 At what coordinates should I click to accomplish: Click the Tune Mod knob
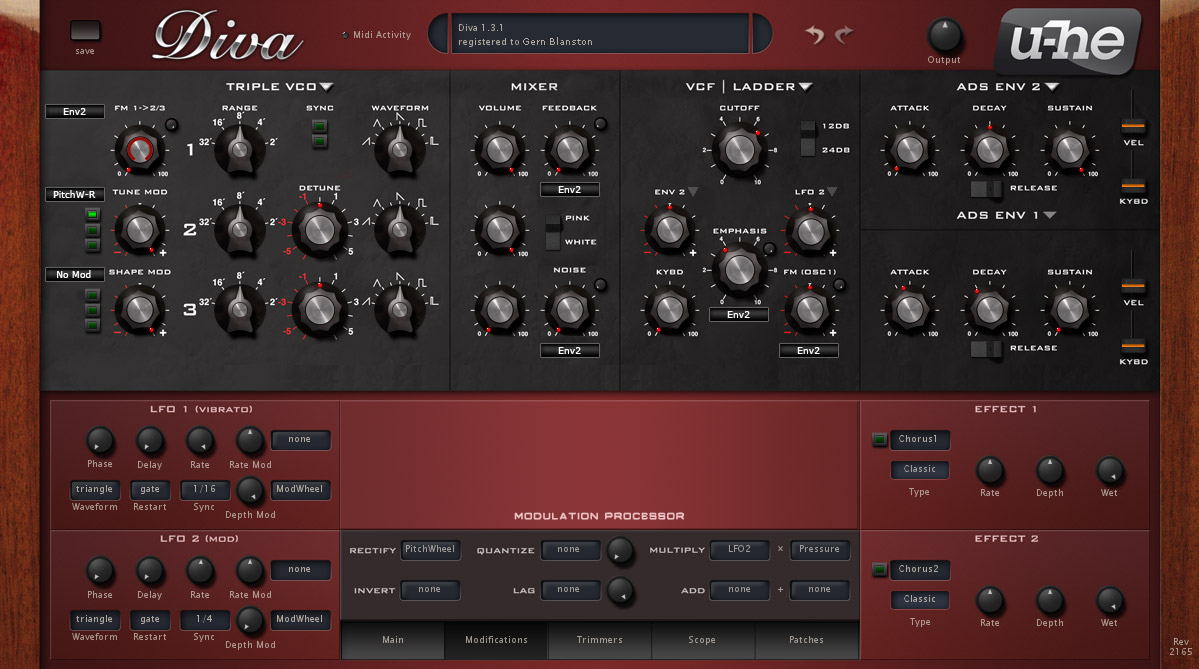140,229
